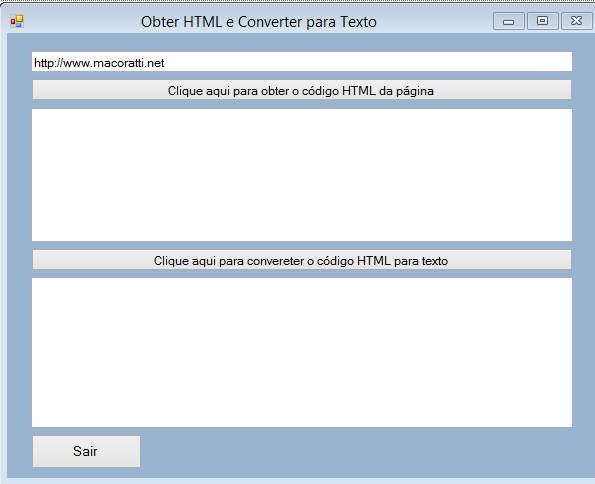595x484 pixels.
Task: Minimize the Obter HTML window
Action: [508, 21]
